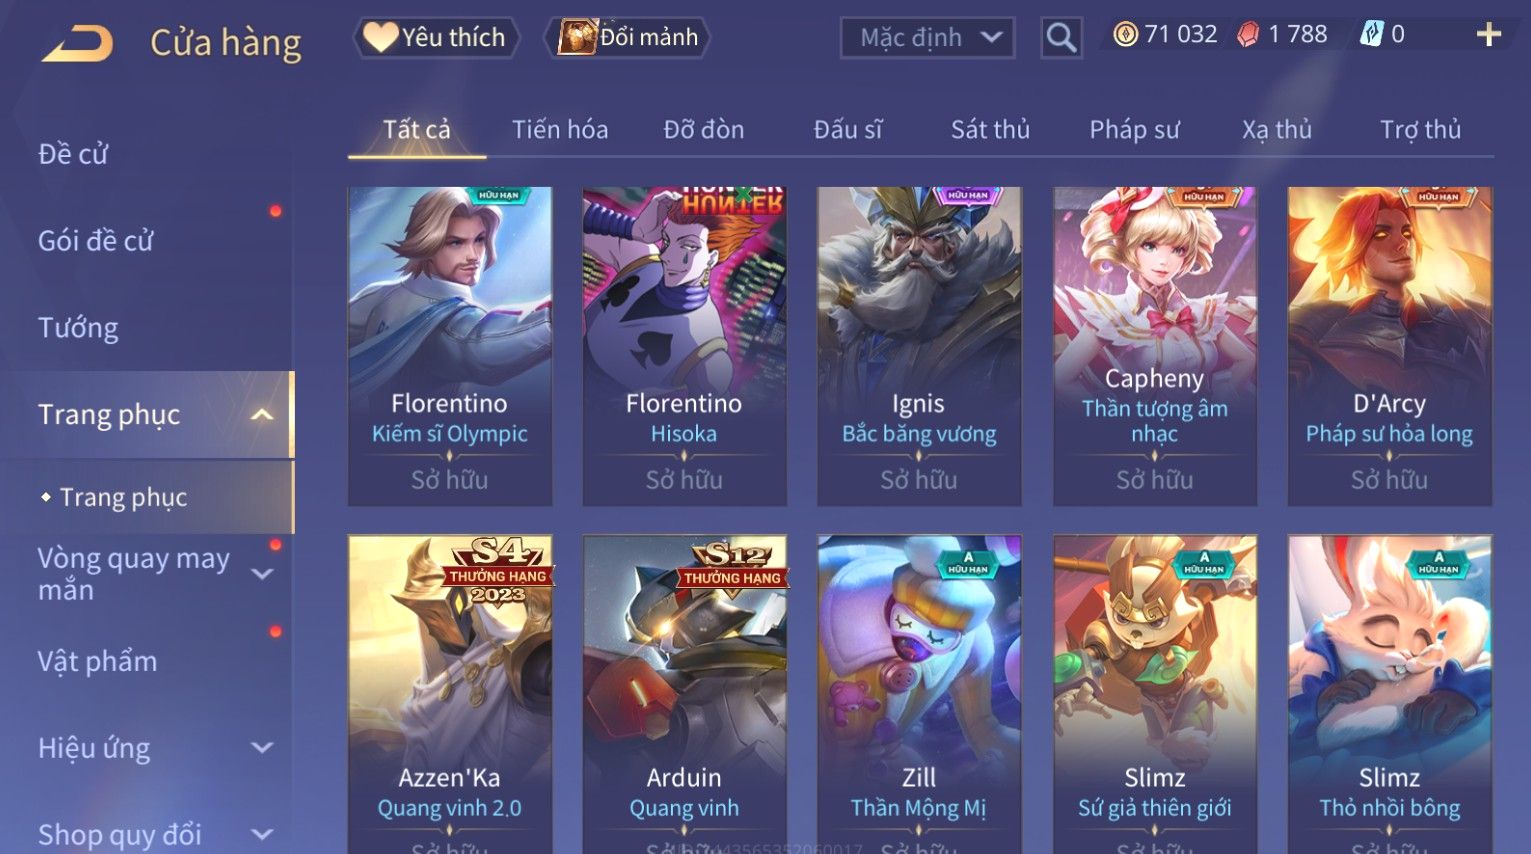Select the Zill Thần Mộng Mị skin card
The image size is (1531, 854).
click(x=919, y=694)
